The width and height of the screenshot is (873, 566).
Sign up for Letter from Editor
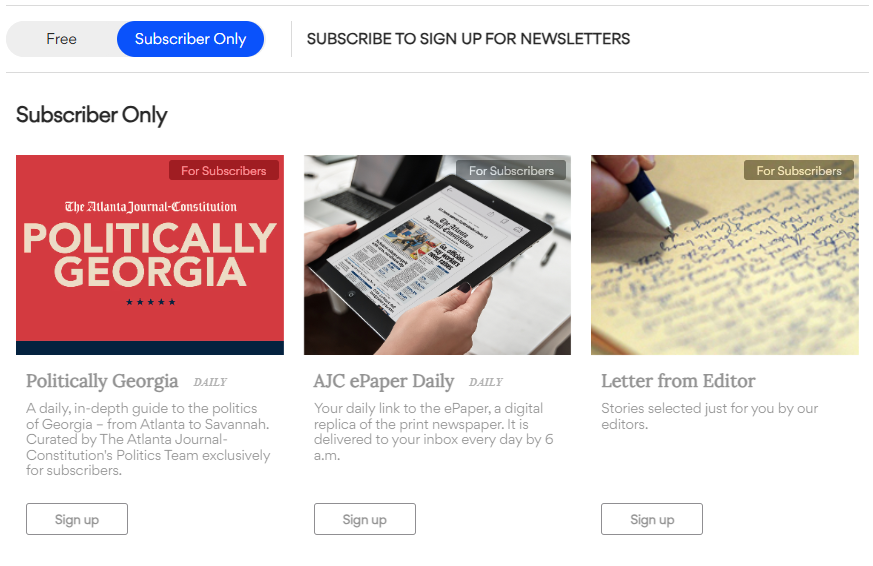pyautogui.click(x=652, y=519)
